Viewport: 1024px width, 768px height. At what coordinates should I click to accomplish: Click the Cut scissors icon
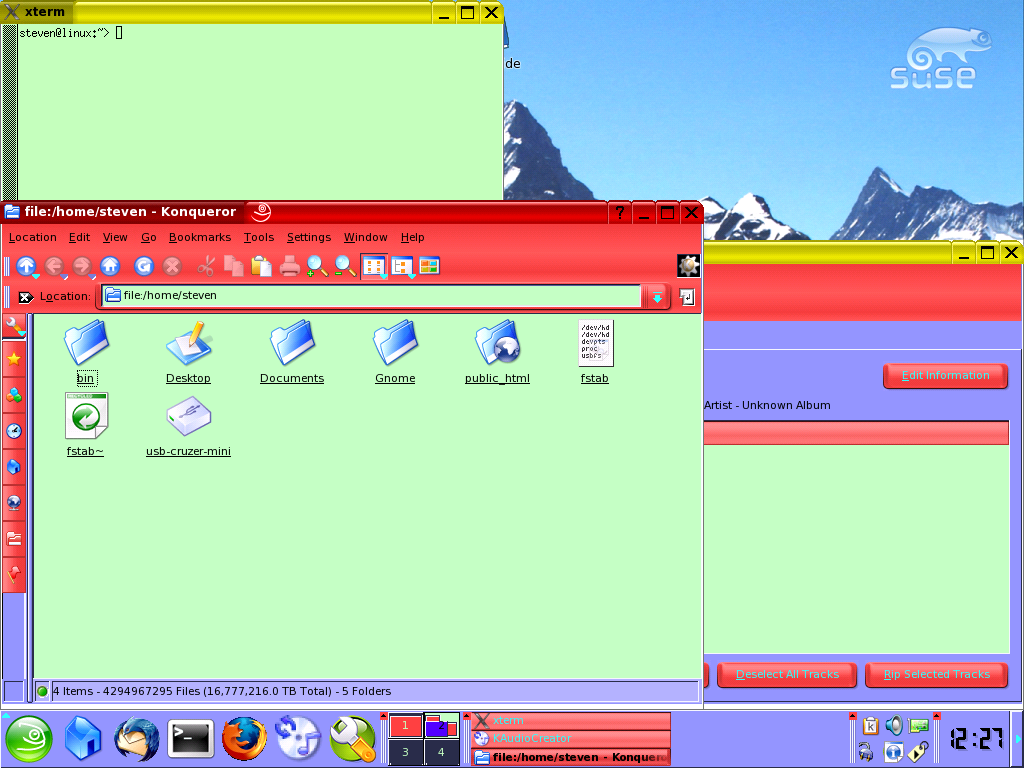click(206, 266)
